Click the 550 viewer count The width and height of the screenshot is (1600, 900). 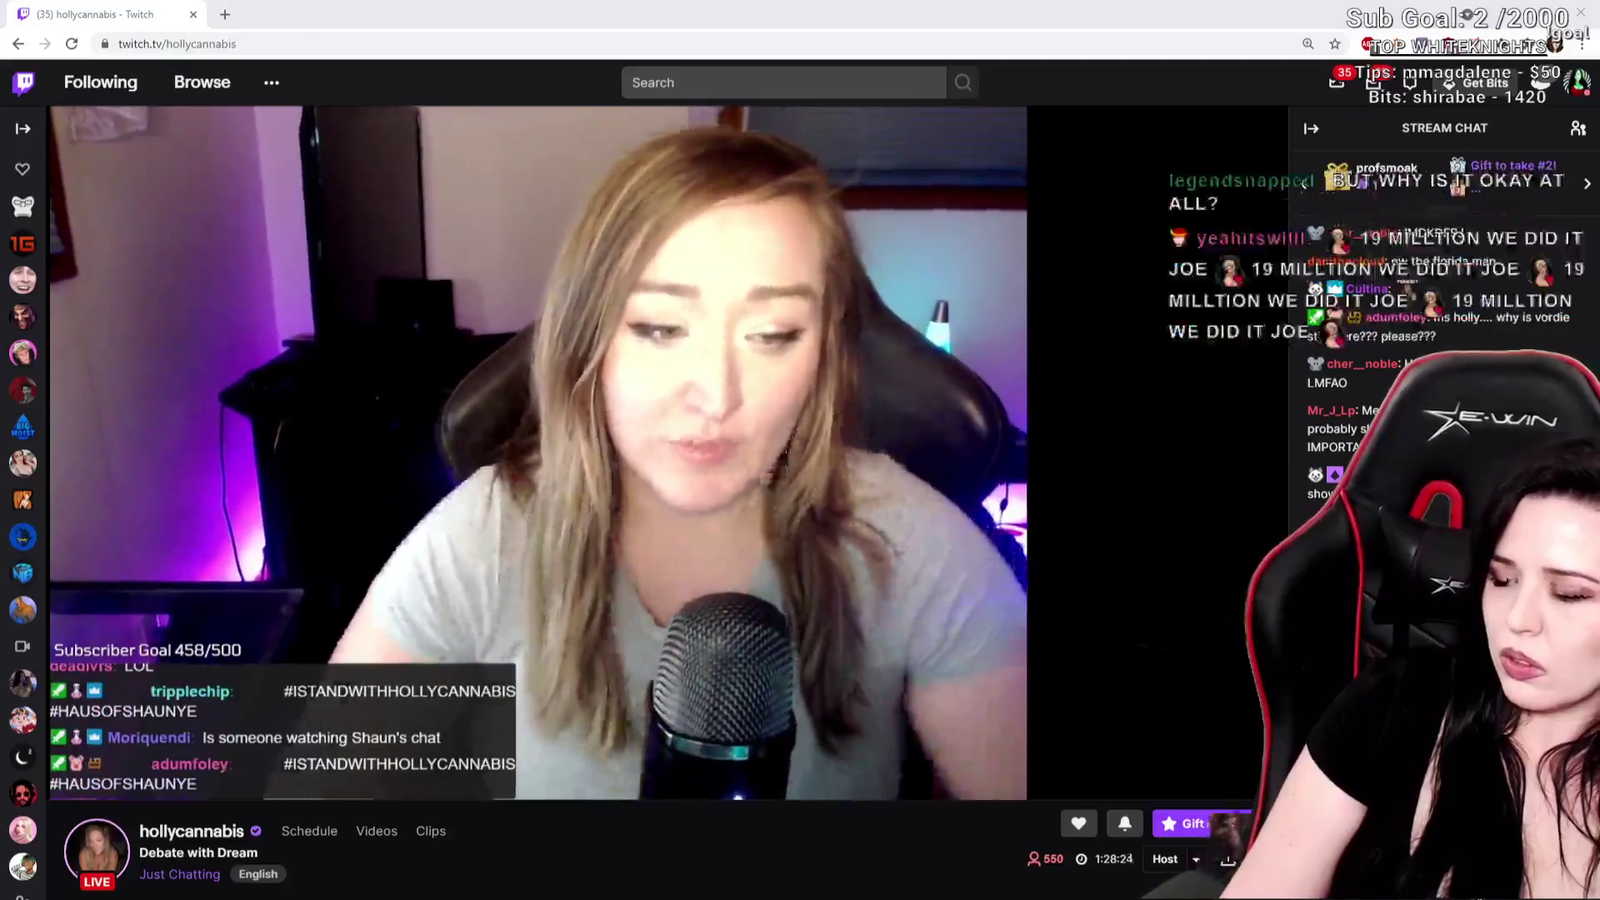click(1045, 859)
